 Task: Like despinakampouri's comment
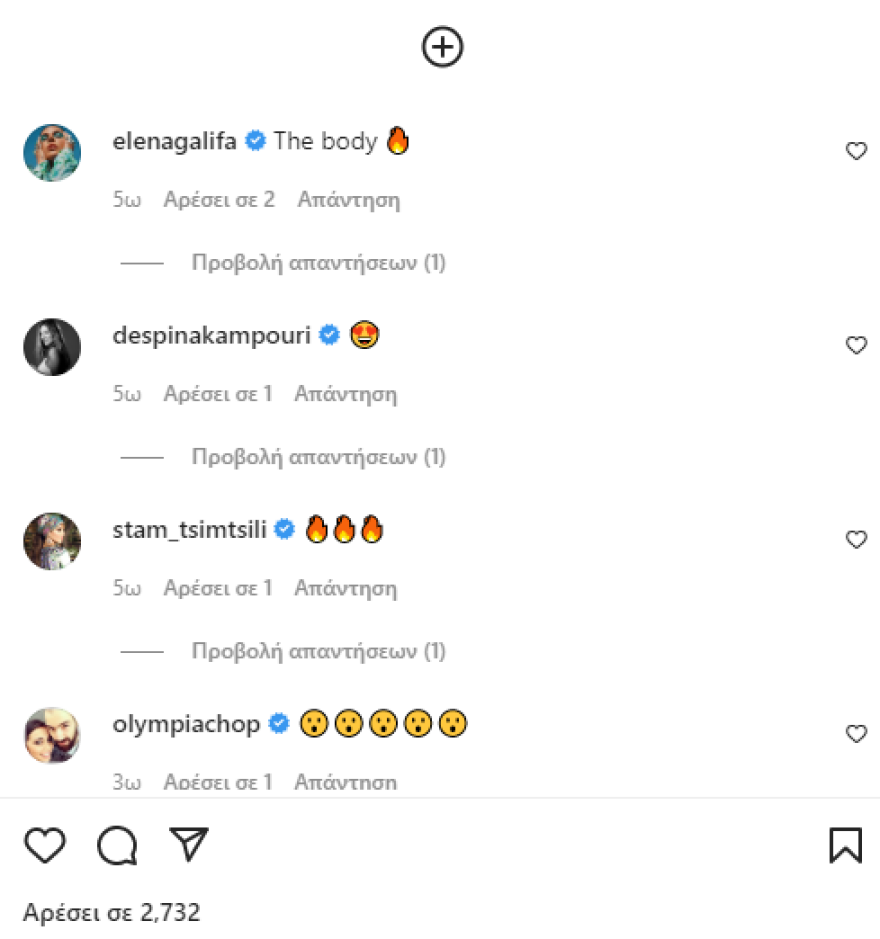point(856,345)
